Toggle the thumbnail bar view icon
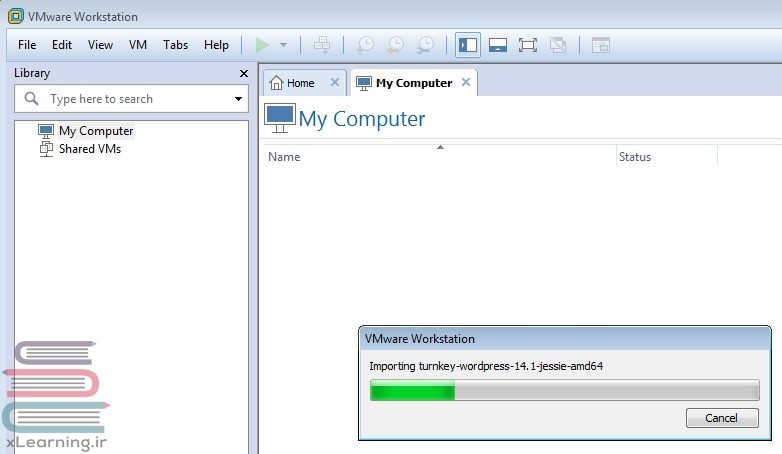Image resolution: width=782 pixels, height=454 pixels. point(498,45)
